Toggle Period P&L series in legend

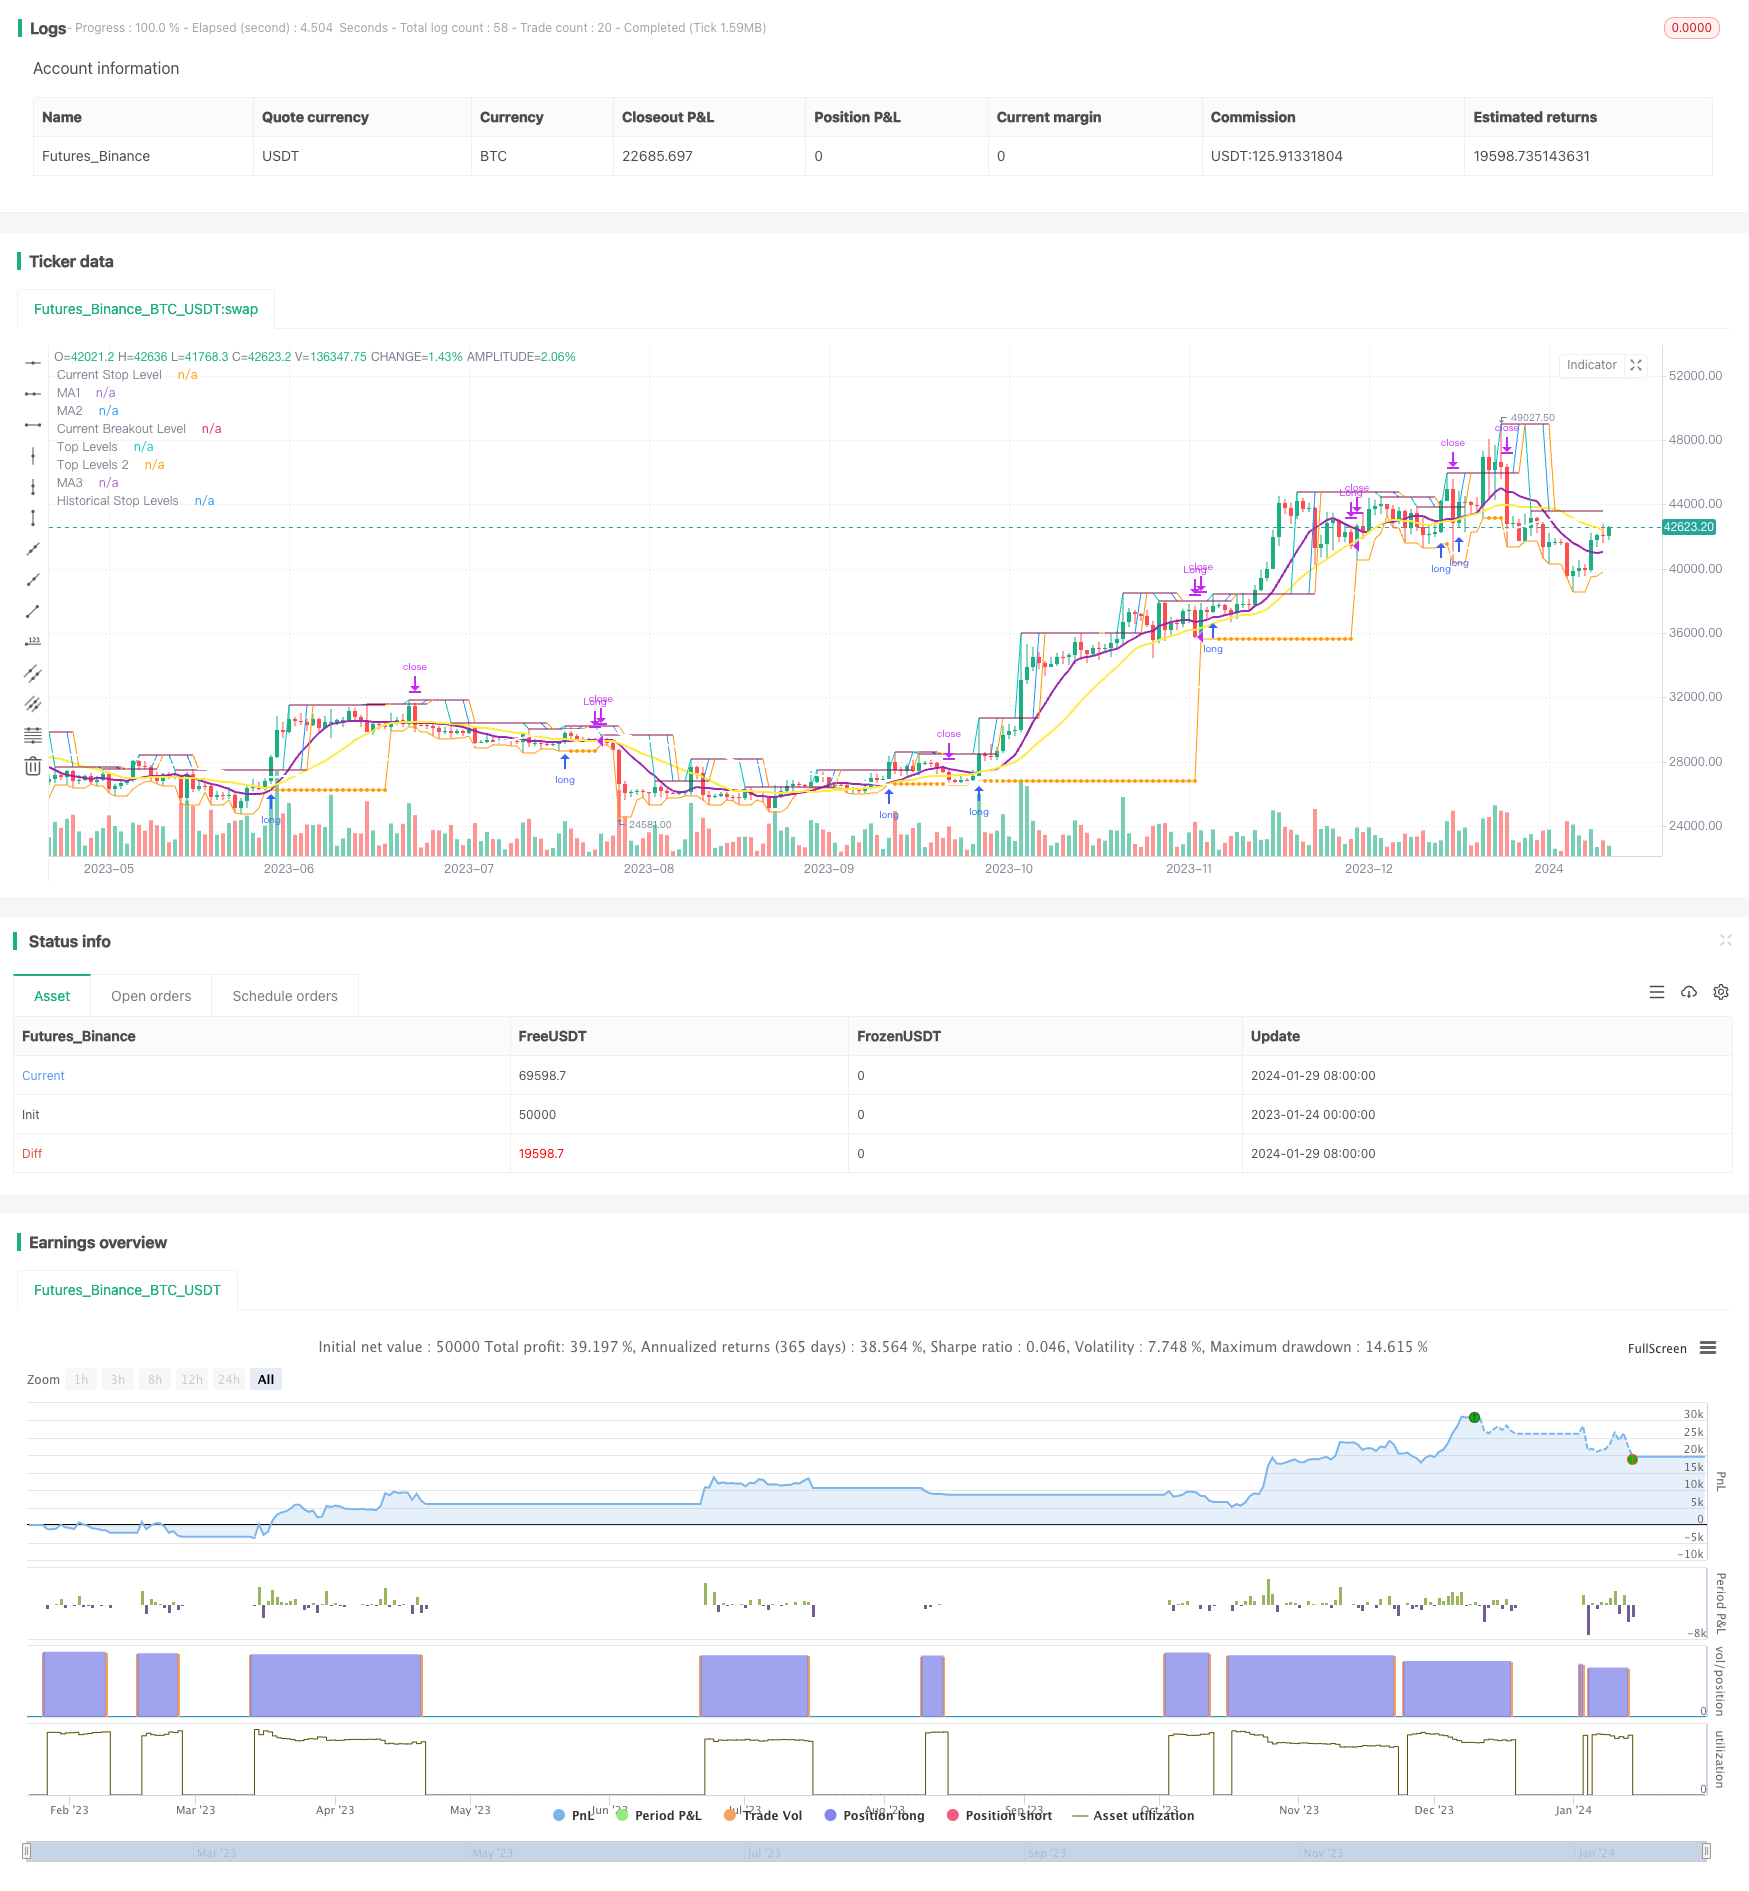[659, 1815]
